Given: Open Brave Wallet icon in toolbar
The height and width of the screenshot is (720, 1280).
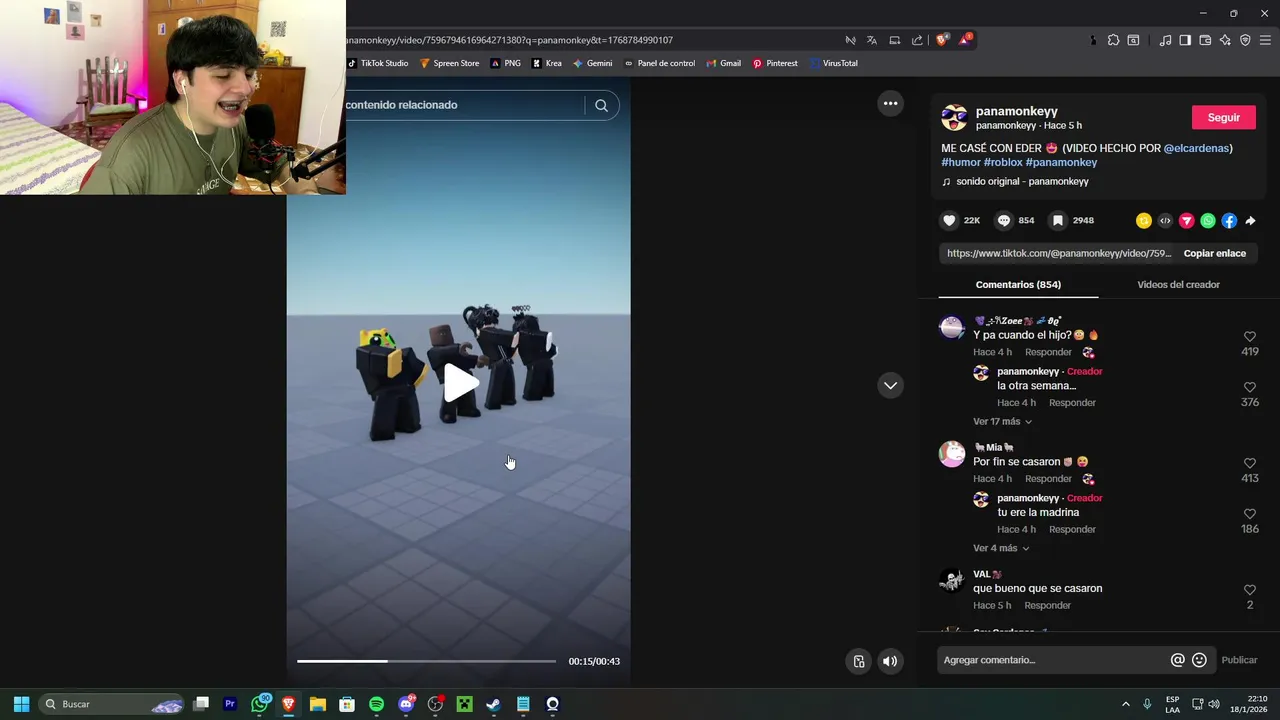Looking at the screenshot, I should click(1205, 40).
